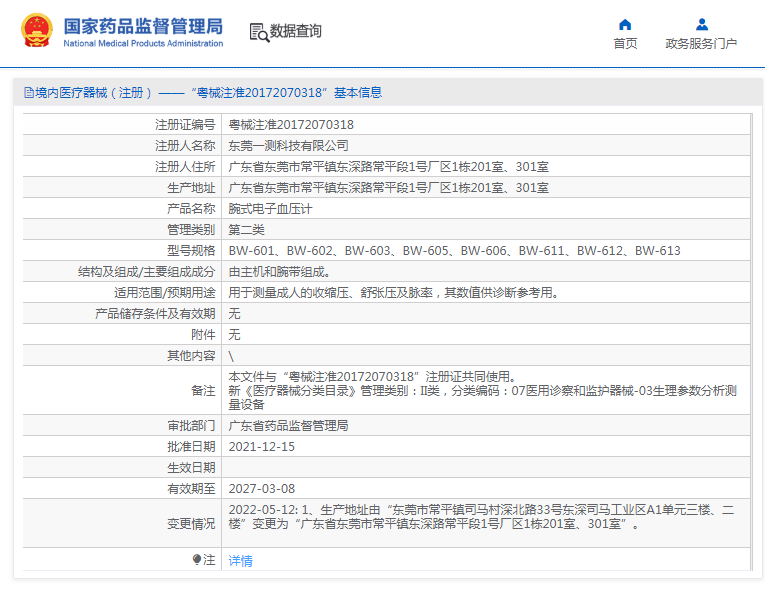Image resolution: width=765 pixels, height=590 pixels.
Task: Go to 首页 home page
Action: [625, 43]
